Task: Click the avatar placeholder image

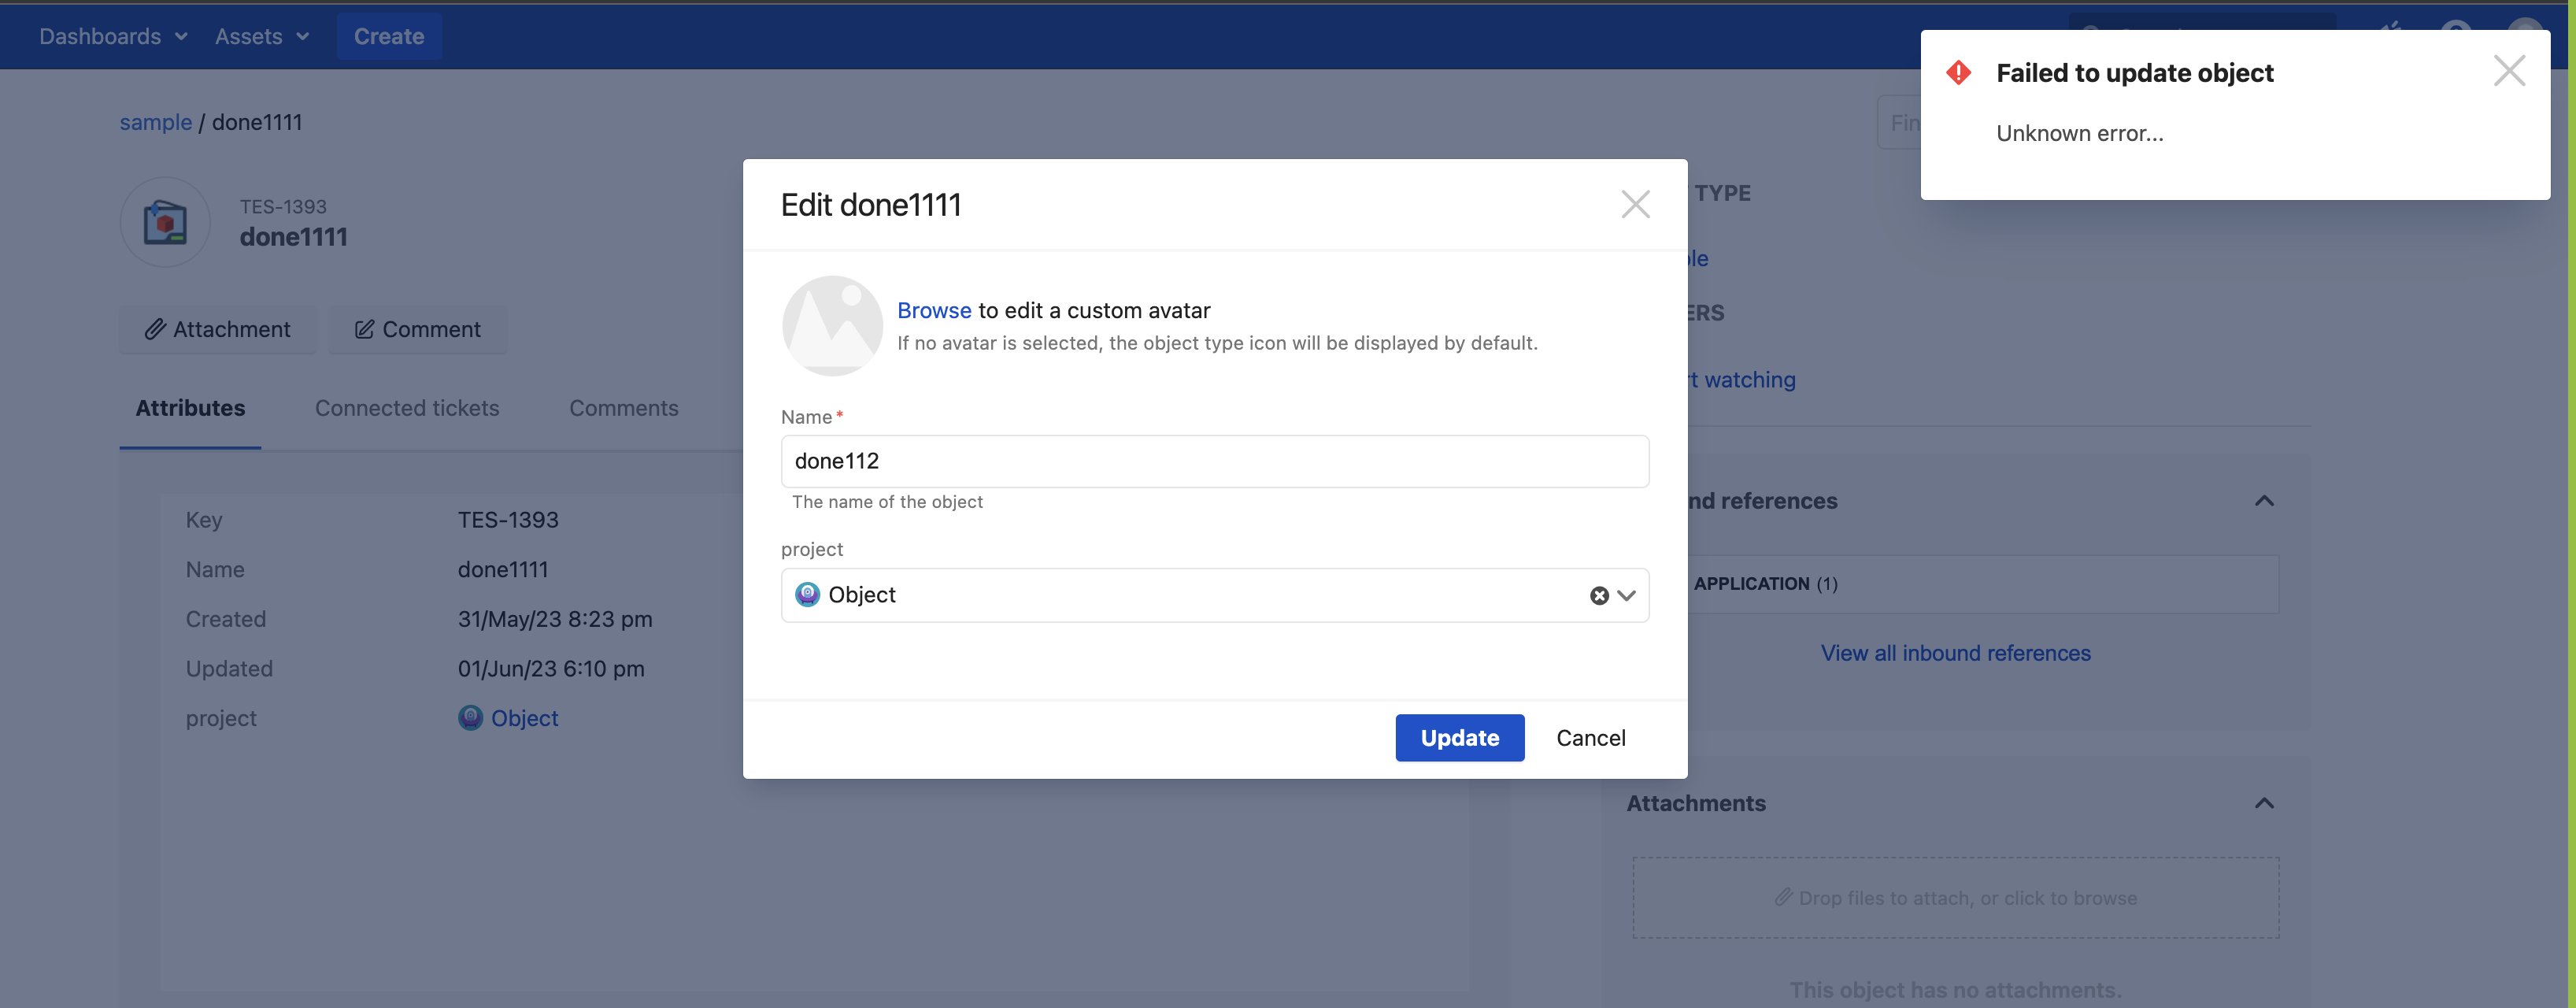Action: 832,326
